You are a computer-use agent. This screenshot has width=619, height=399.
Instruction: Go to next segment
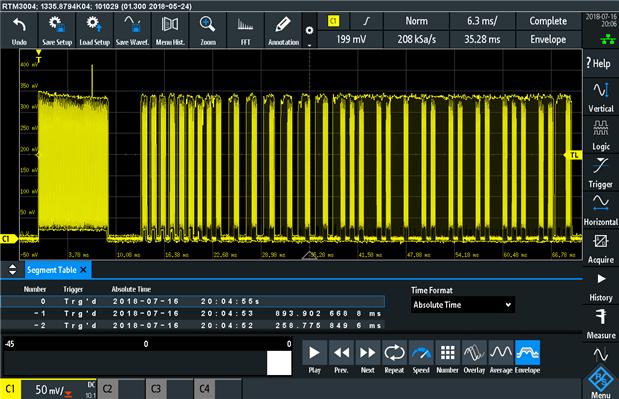tap(368, 358)
